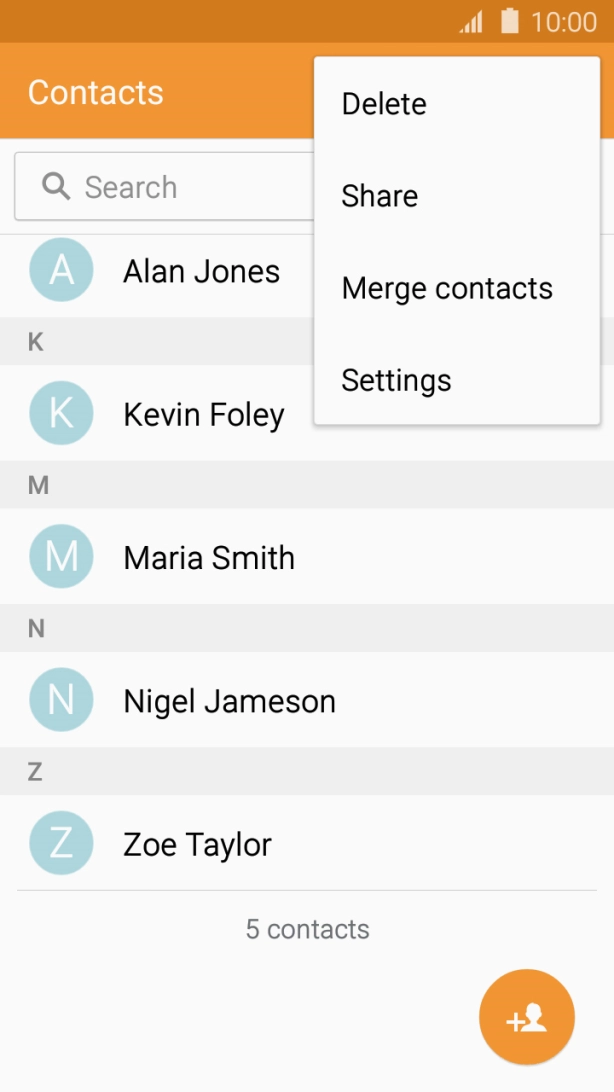Tap the K section header
Viewport: 614px width, 1092px height.
[35, 342]
